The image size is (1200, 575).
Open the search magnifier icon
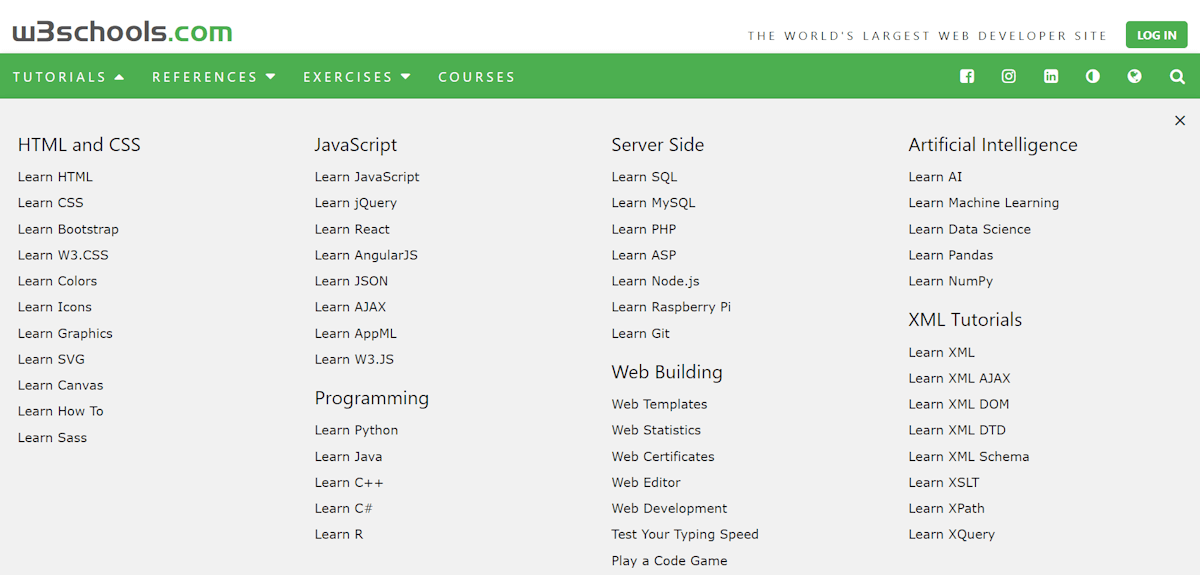(1177, 76)
